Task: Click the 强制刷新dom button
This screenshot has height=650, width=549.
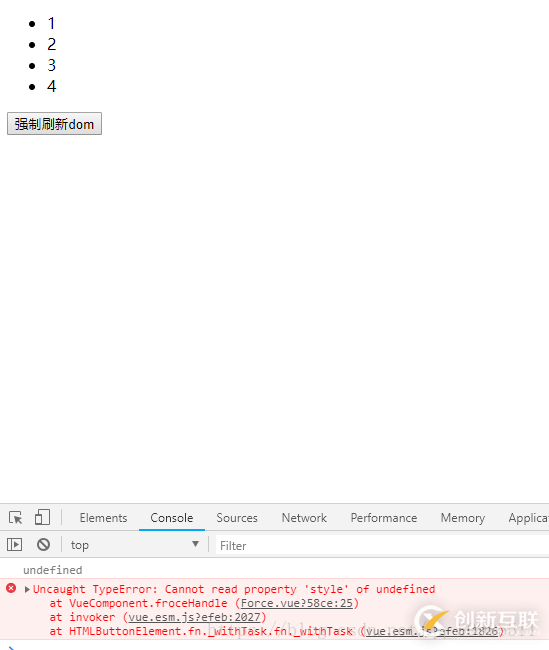Action: pyautogui.click(x=54, y=124)
